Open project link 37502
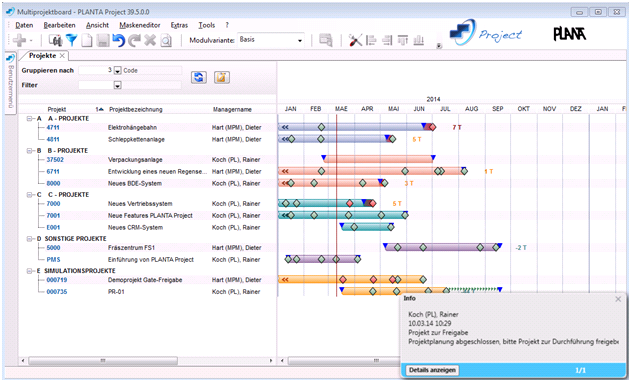 tap(55, 160)
